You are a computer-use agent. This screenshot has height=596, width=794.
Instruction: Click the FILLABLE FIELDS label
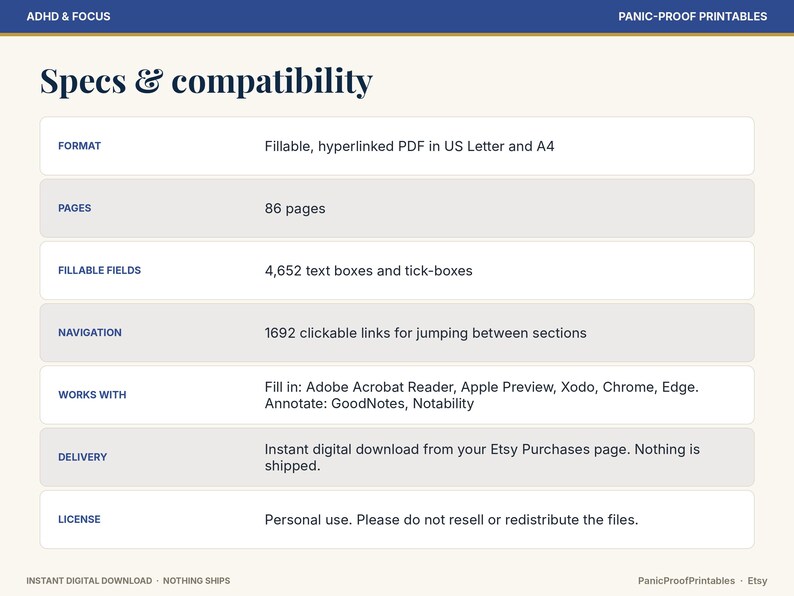pos(99,270)
